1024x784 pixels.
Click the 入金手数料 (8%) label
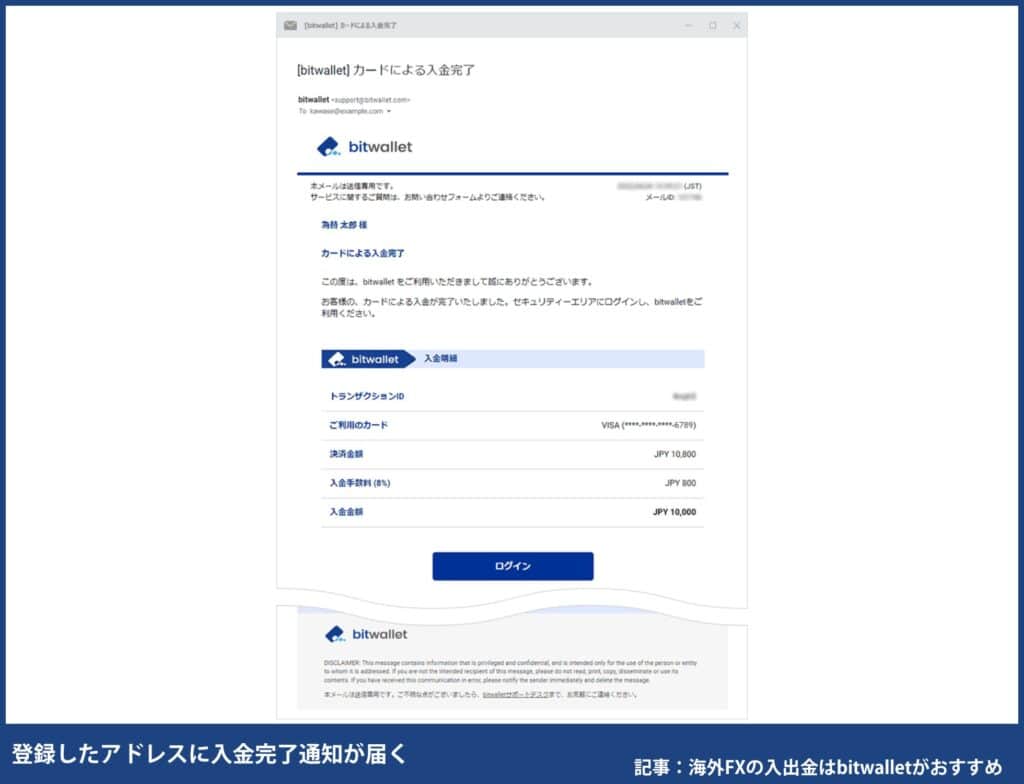[360, 483]
